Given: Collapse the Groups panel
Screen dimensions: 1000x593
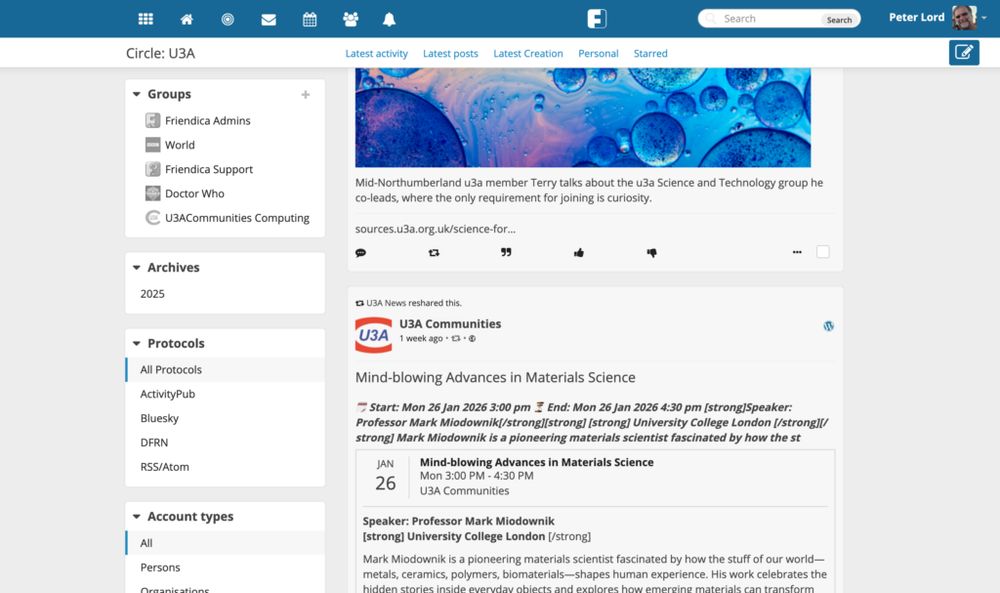Looking at the screenshot, I should pyautogui.click(x=136, y=94).
